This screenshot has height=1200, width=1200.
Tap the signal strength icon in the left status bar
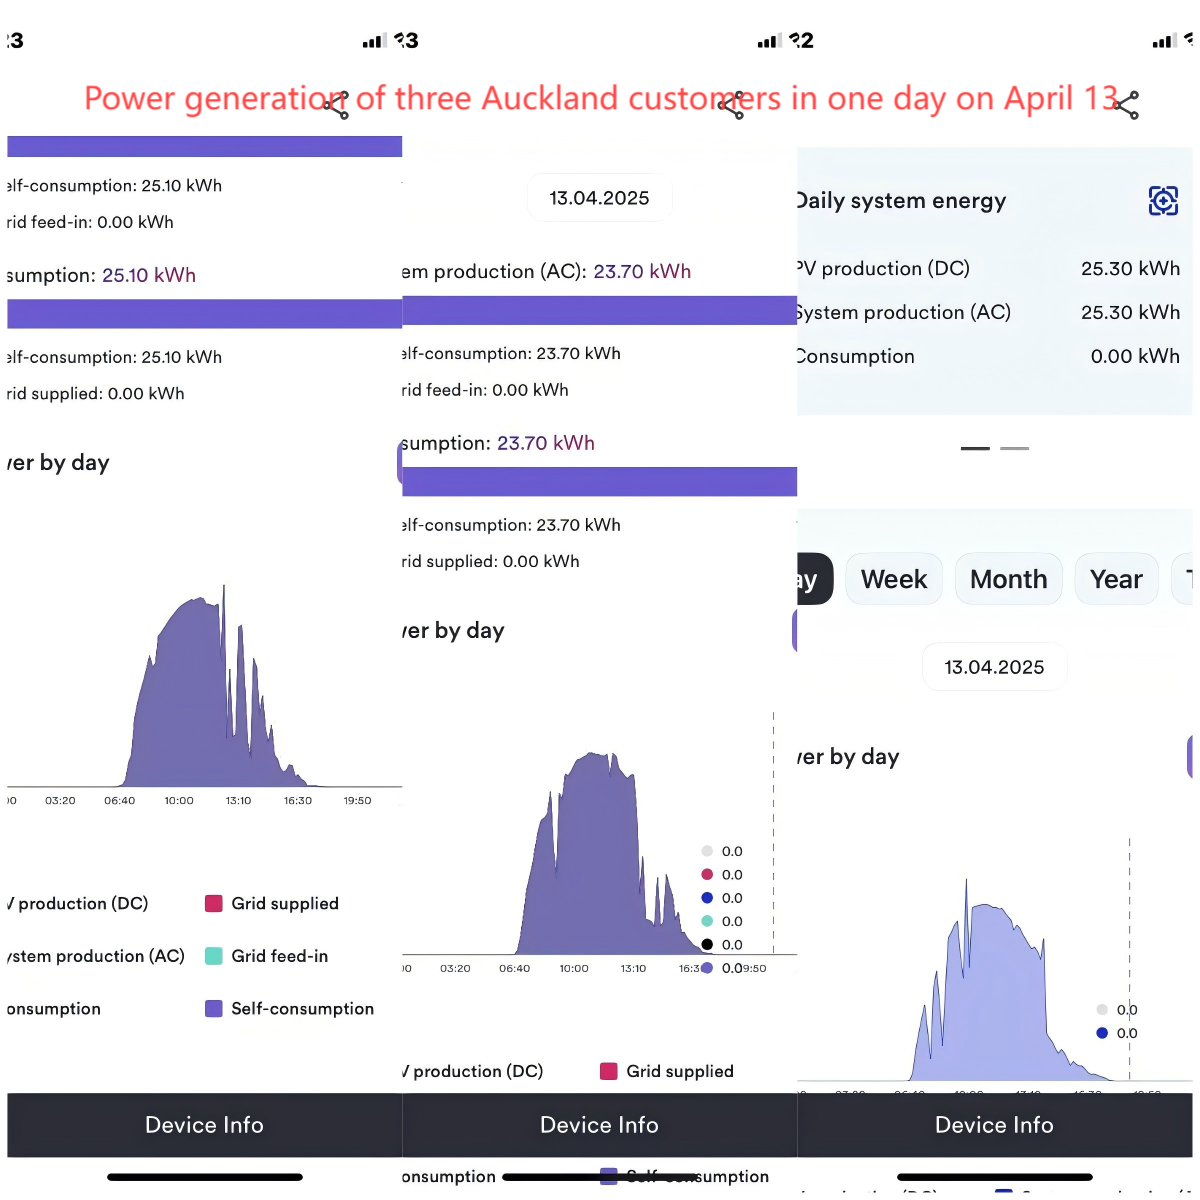(374, 41)
